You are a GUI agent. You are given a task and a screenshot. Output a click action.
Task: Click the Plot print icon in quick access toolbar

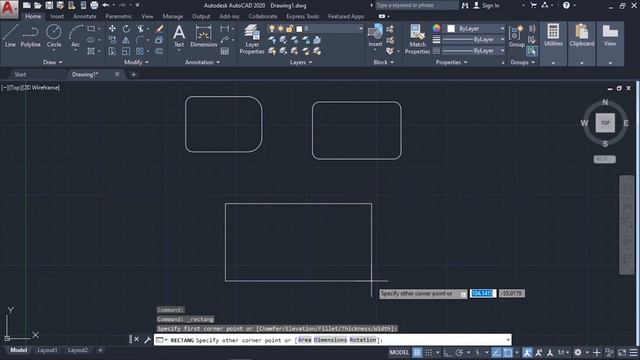coord(94,5)
